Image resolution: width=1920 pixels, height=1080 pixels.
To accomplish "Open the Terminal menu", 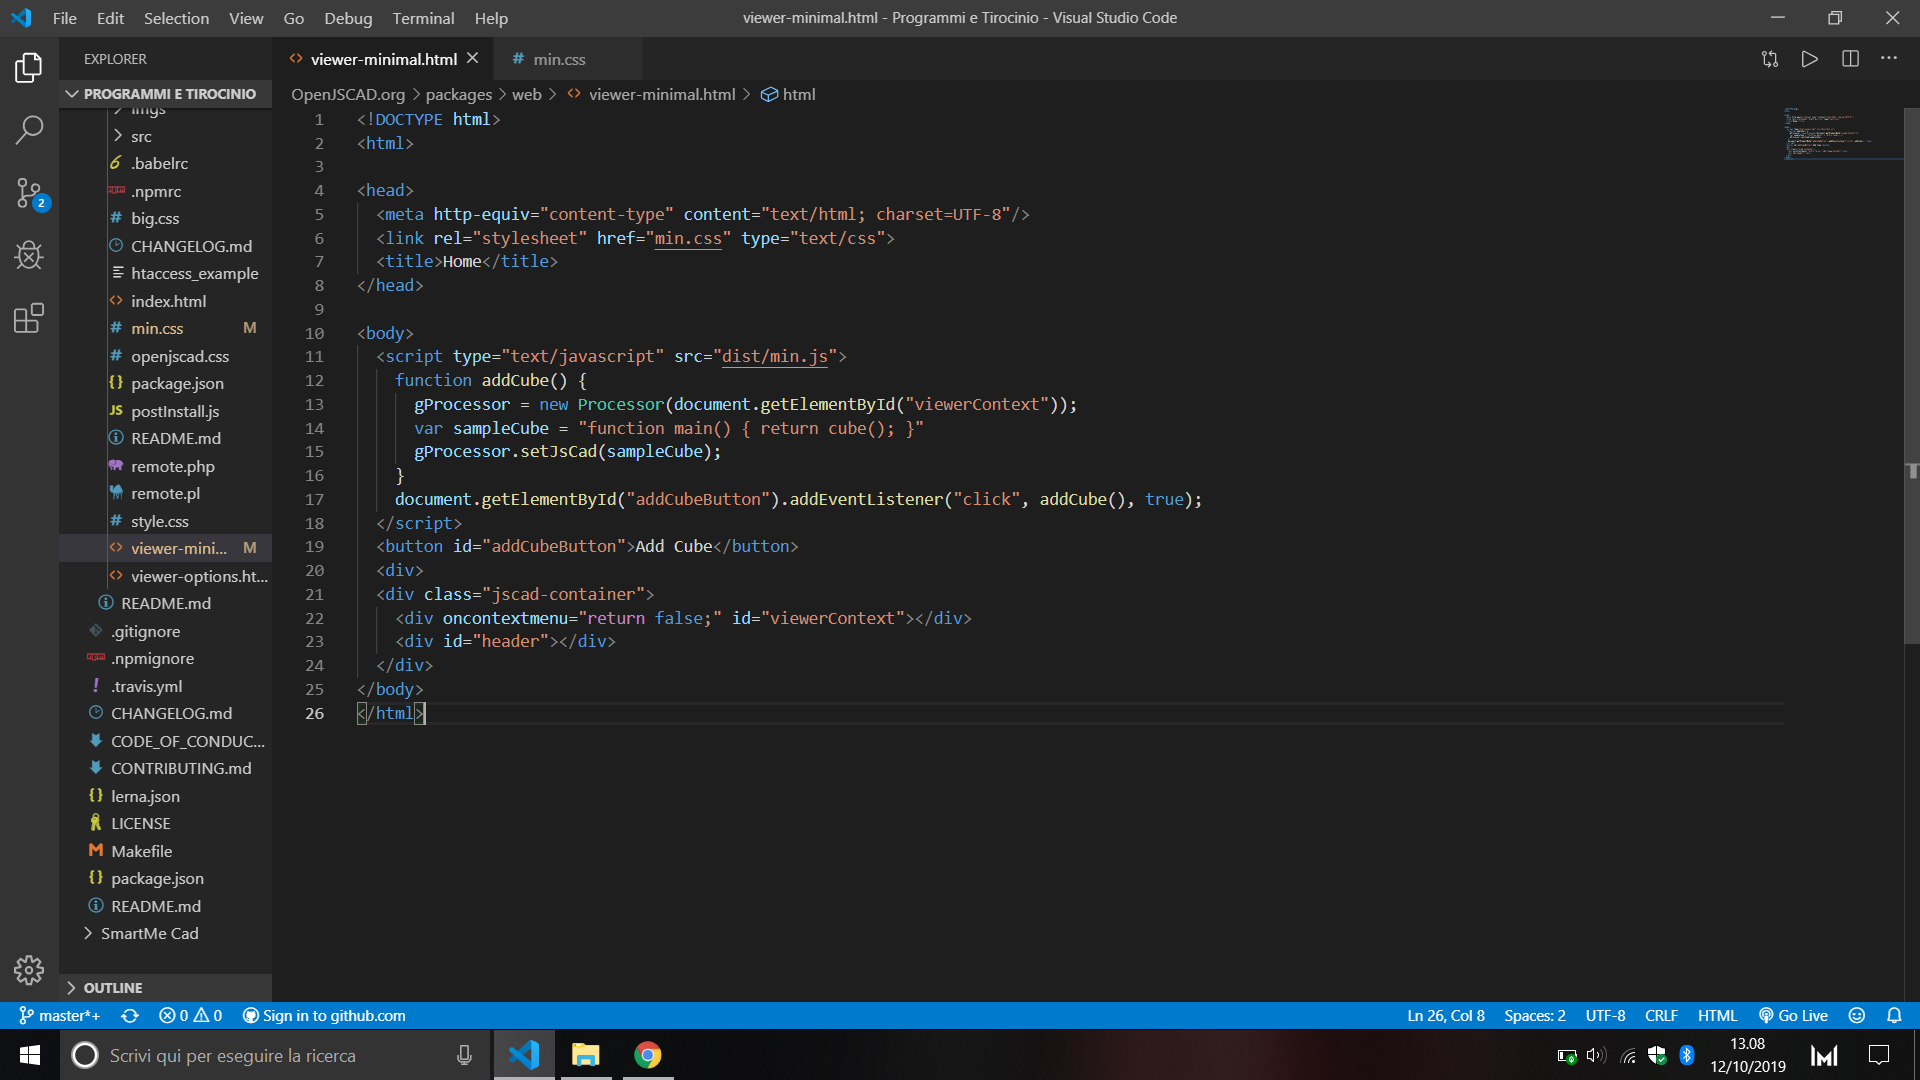I will click(x=423, y=18).
